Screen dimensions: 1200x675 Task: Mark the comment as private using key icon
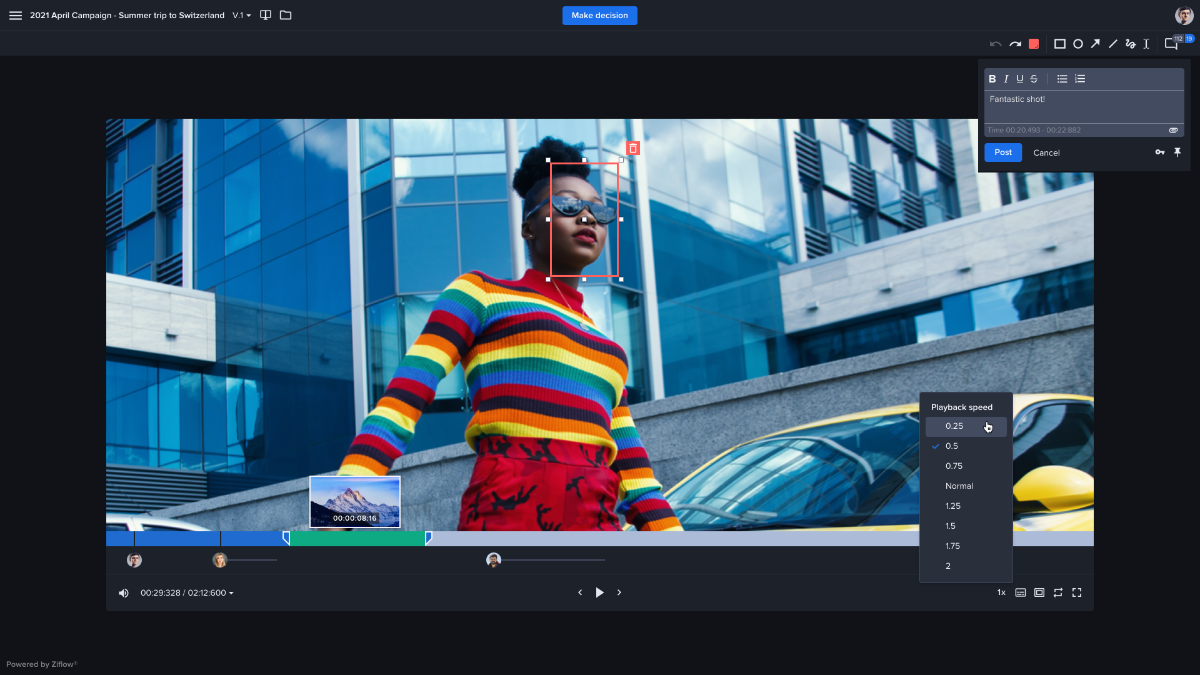point(1160,151)
